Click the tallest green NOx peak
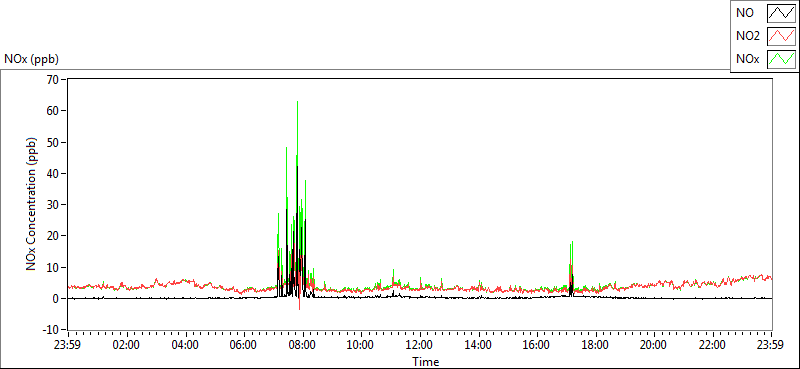The width and height of the screenshot is (800, 369). (297, 102)
